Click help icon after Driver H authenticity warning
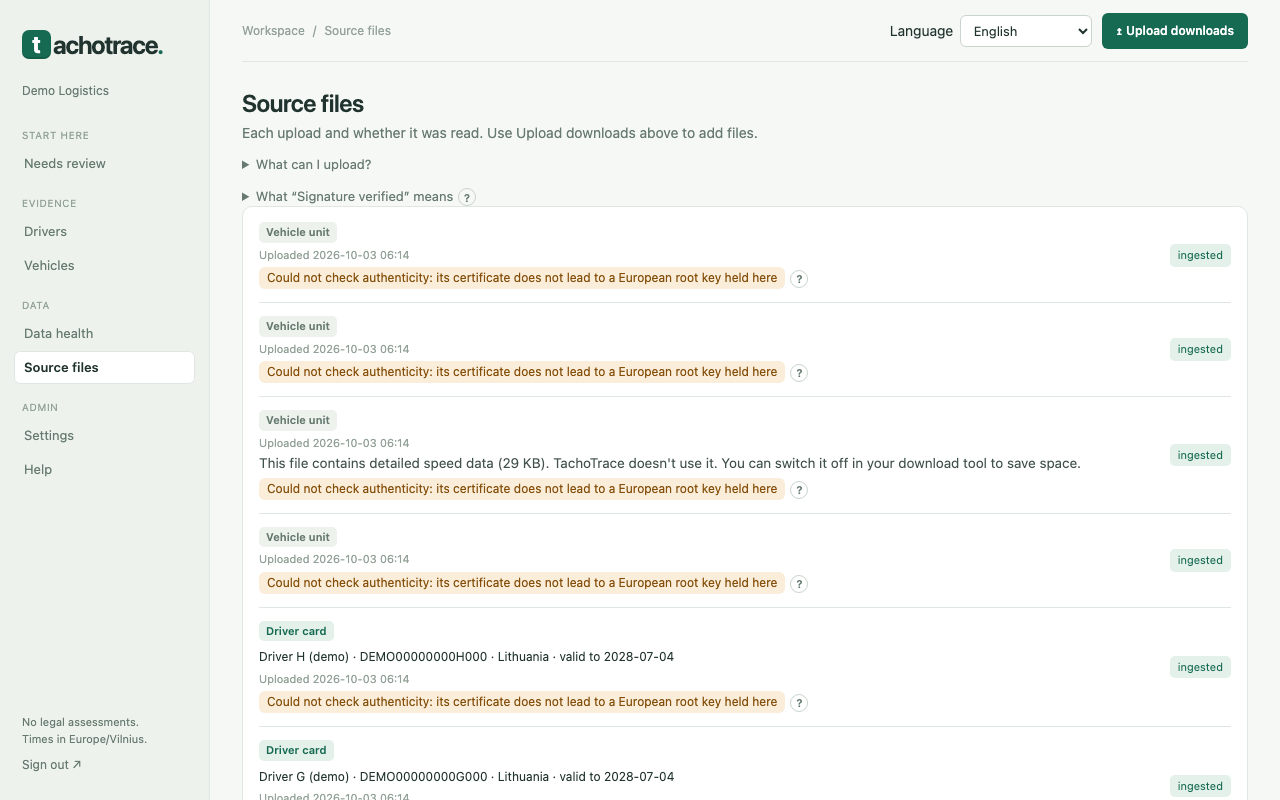The height and width of the screenshot is (800, 1280). tap(799, 703)
